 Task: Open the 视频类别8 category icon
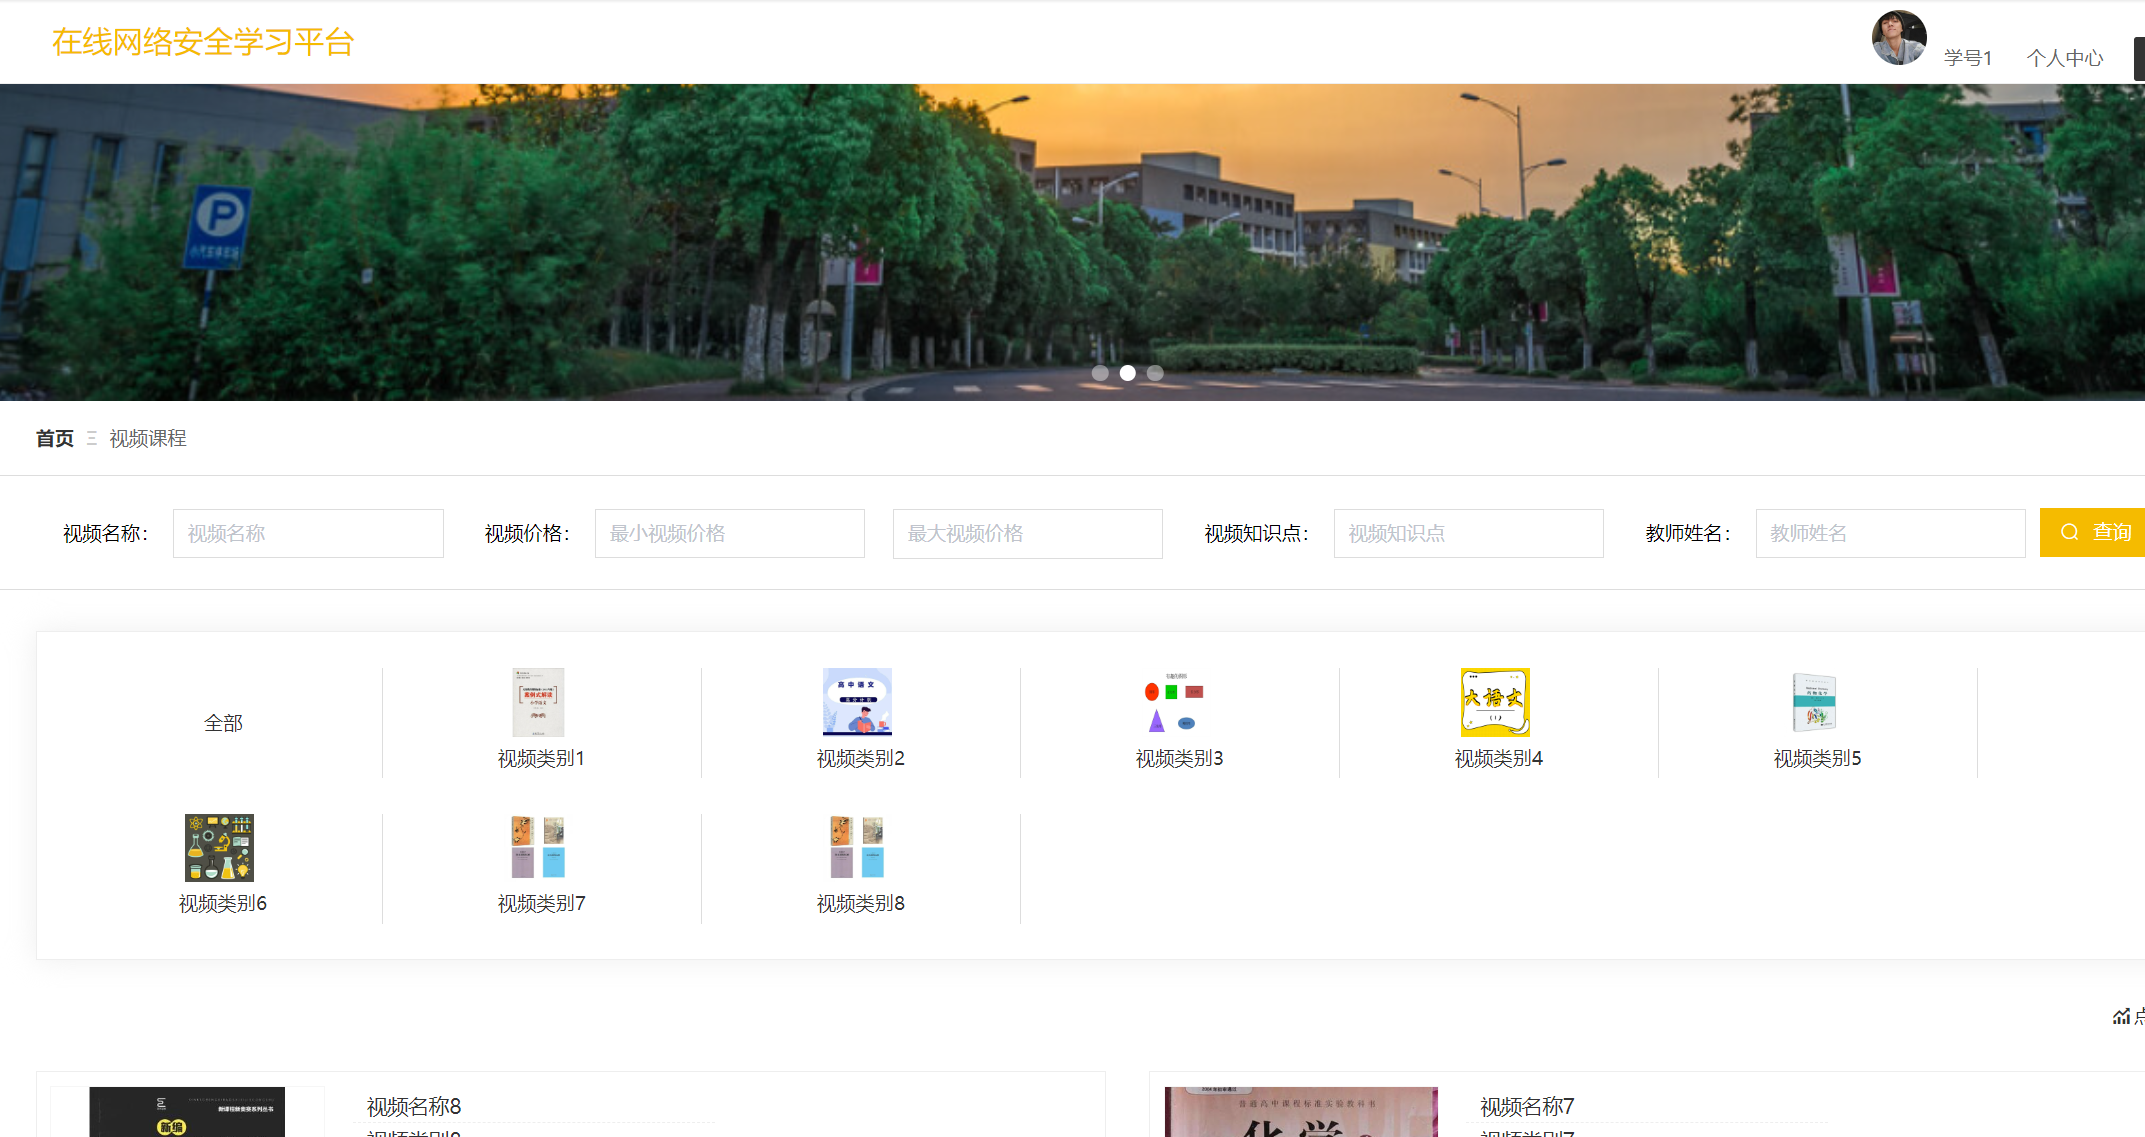point(857,848)
